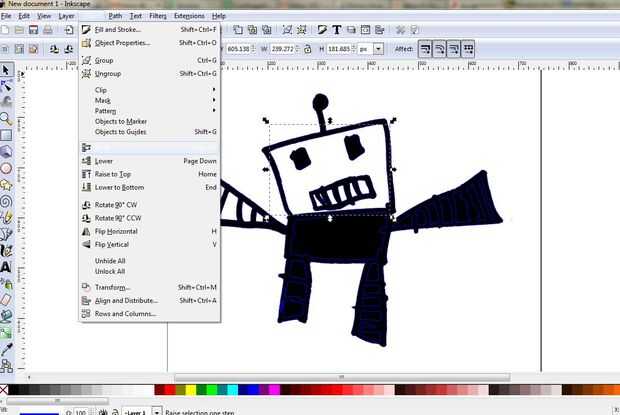Choose Objects to Marker entry
Viewport: 620px width, 415px height.
pyautogui.click(x=149, y=121)
